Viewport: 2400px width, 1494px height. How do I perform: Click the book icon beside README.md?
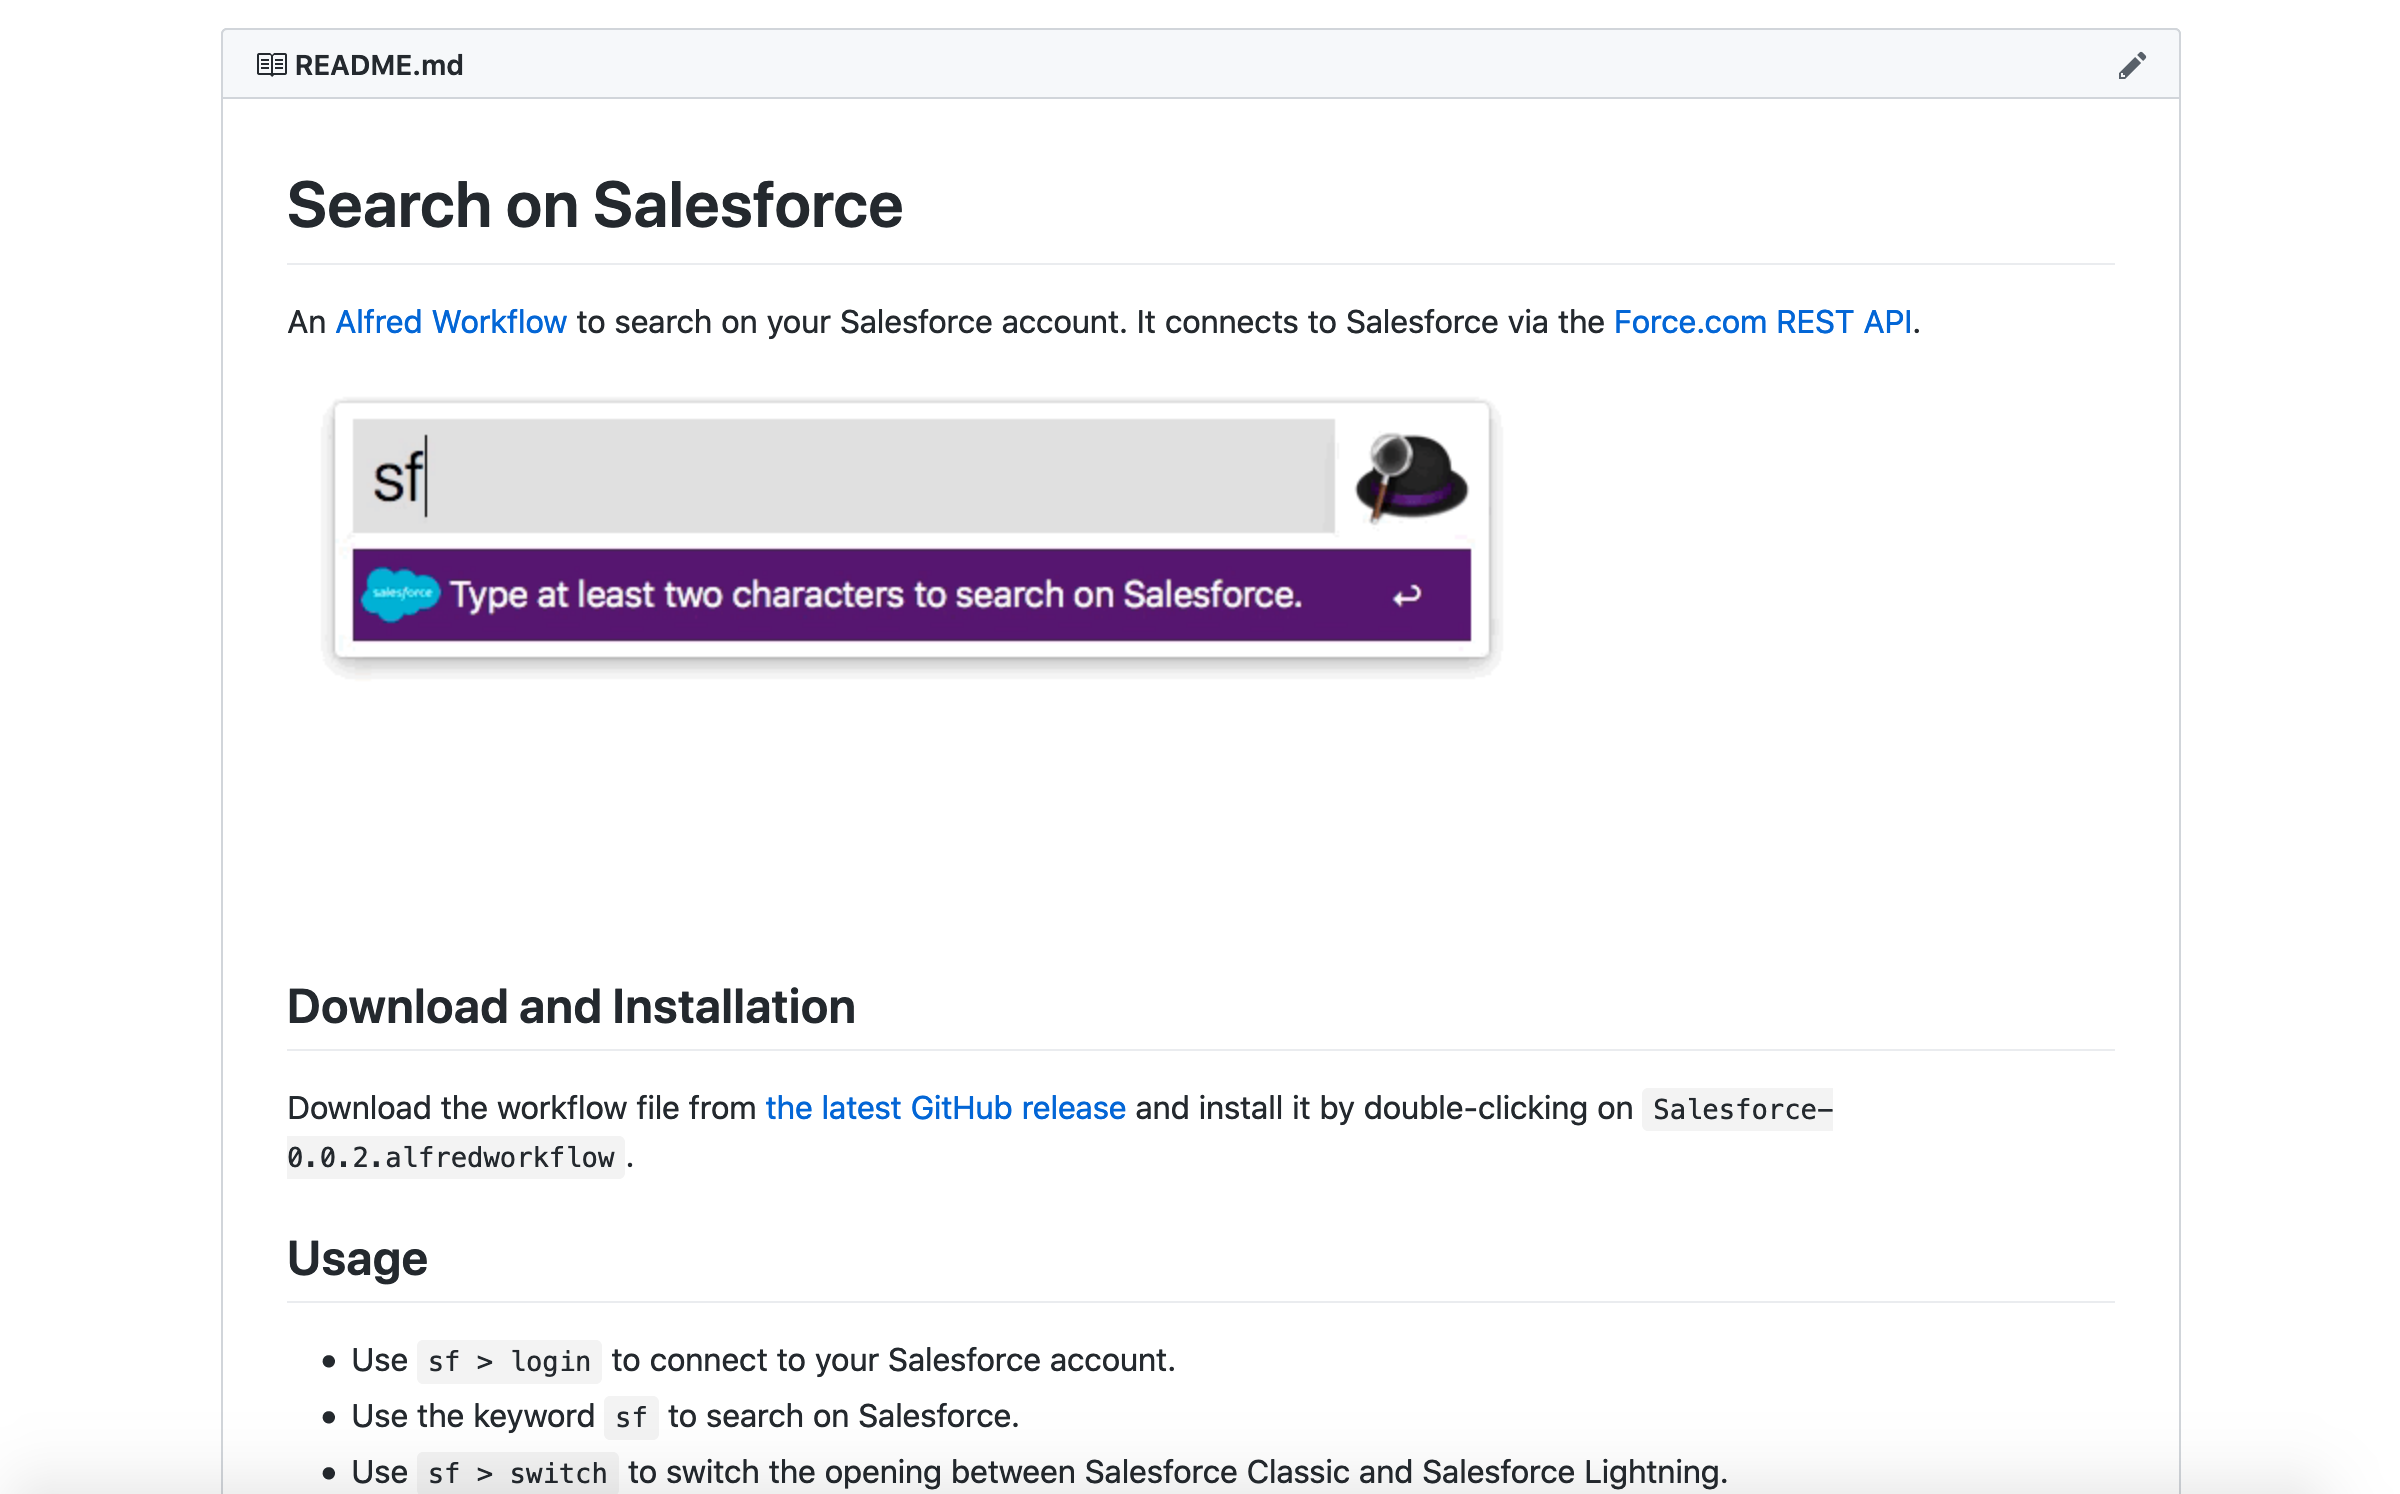271,64
